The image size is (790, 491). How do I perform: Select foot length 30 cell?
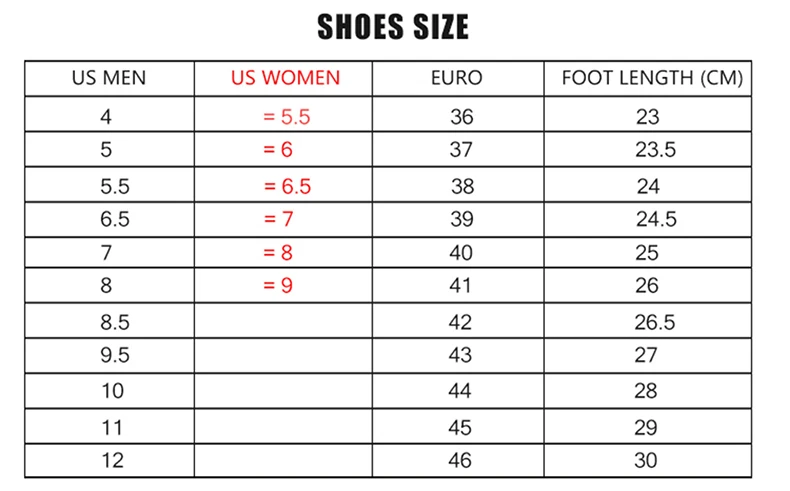coord(645,460)
